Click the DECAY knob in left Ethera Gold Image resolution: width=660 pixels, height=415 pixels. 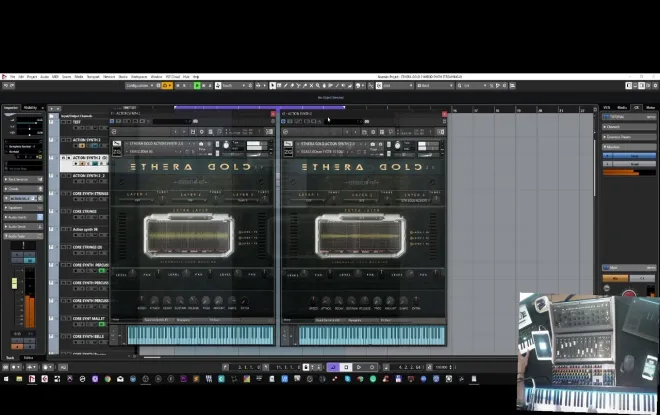[x=167, y=301]
